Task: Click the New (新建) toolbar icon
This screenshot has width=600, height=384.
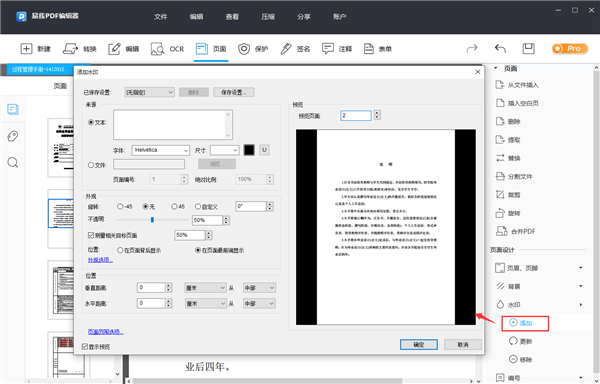Action: 26,49
